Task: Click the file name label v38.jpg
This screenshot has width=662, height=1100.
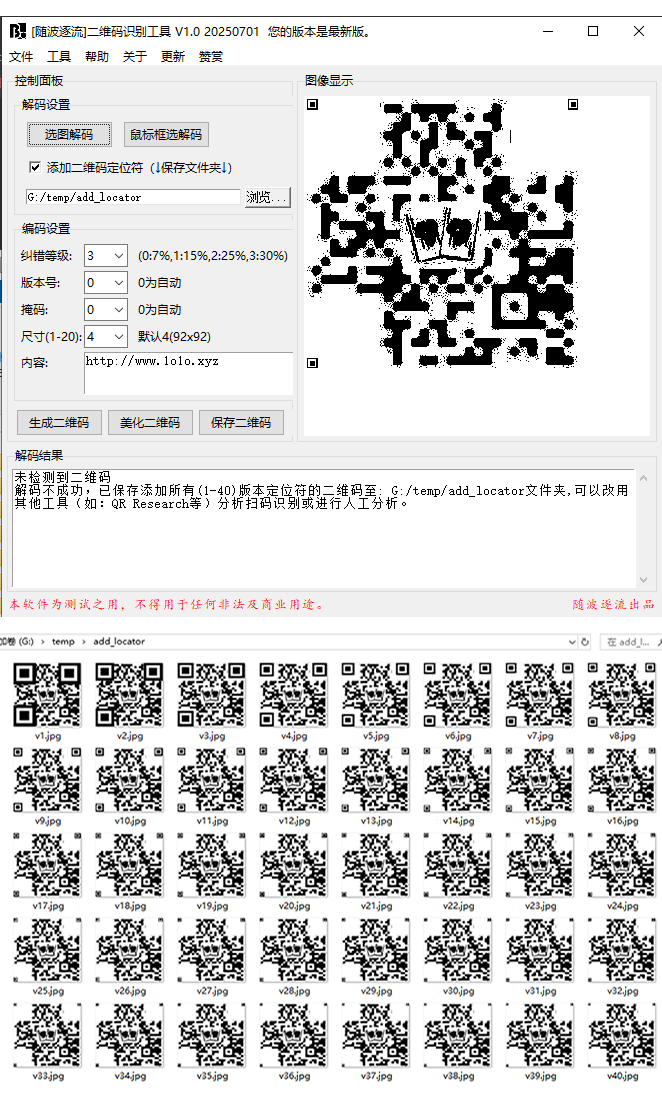Action: 458,1075
